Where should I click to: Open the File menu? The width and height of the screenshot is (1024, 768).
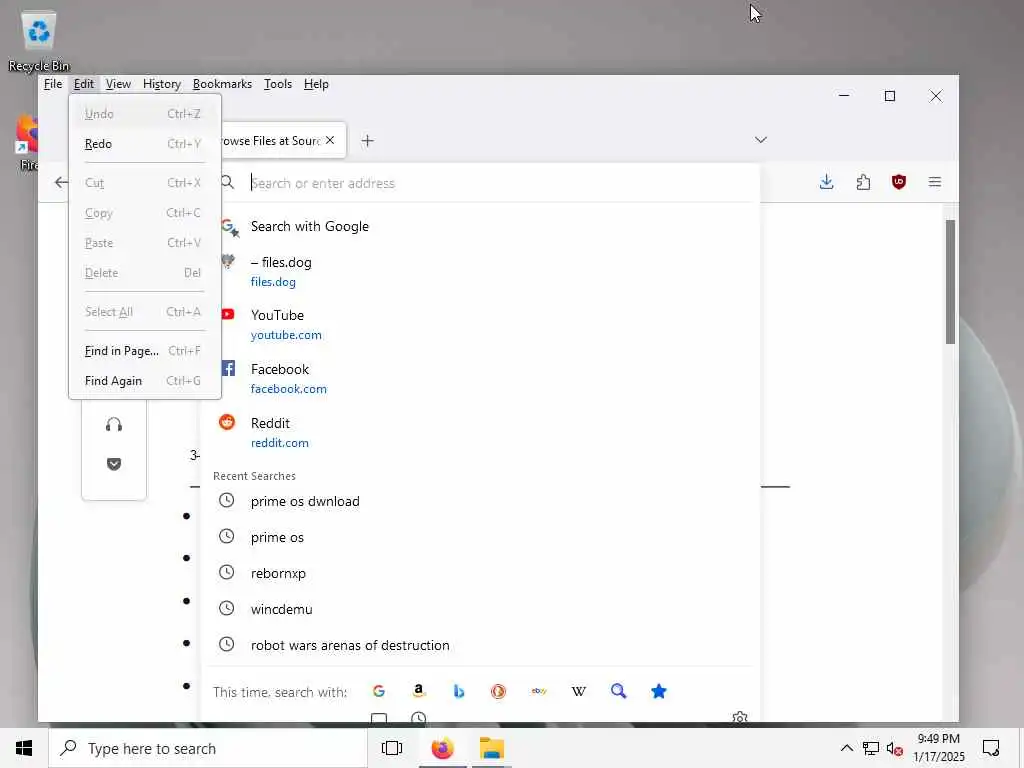(x=53, y=84)
